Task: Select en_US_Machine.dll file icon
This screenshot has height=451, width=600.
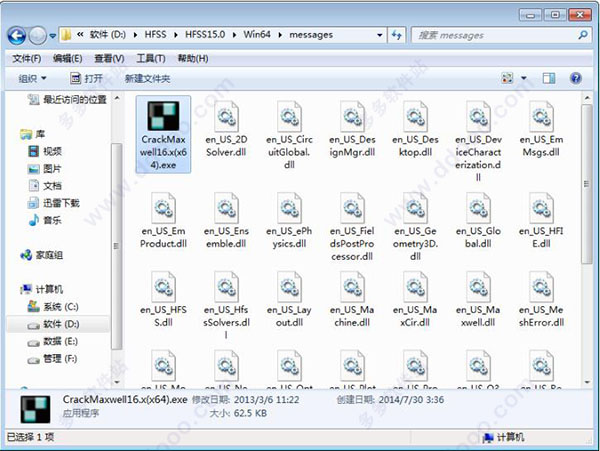Action: click(x=352, y=287)
